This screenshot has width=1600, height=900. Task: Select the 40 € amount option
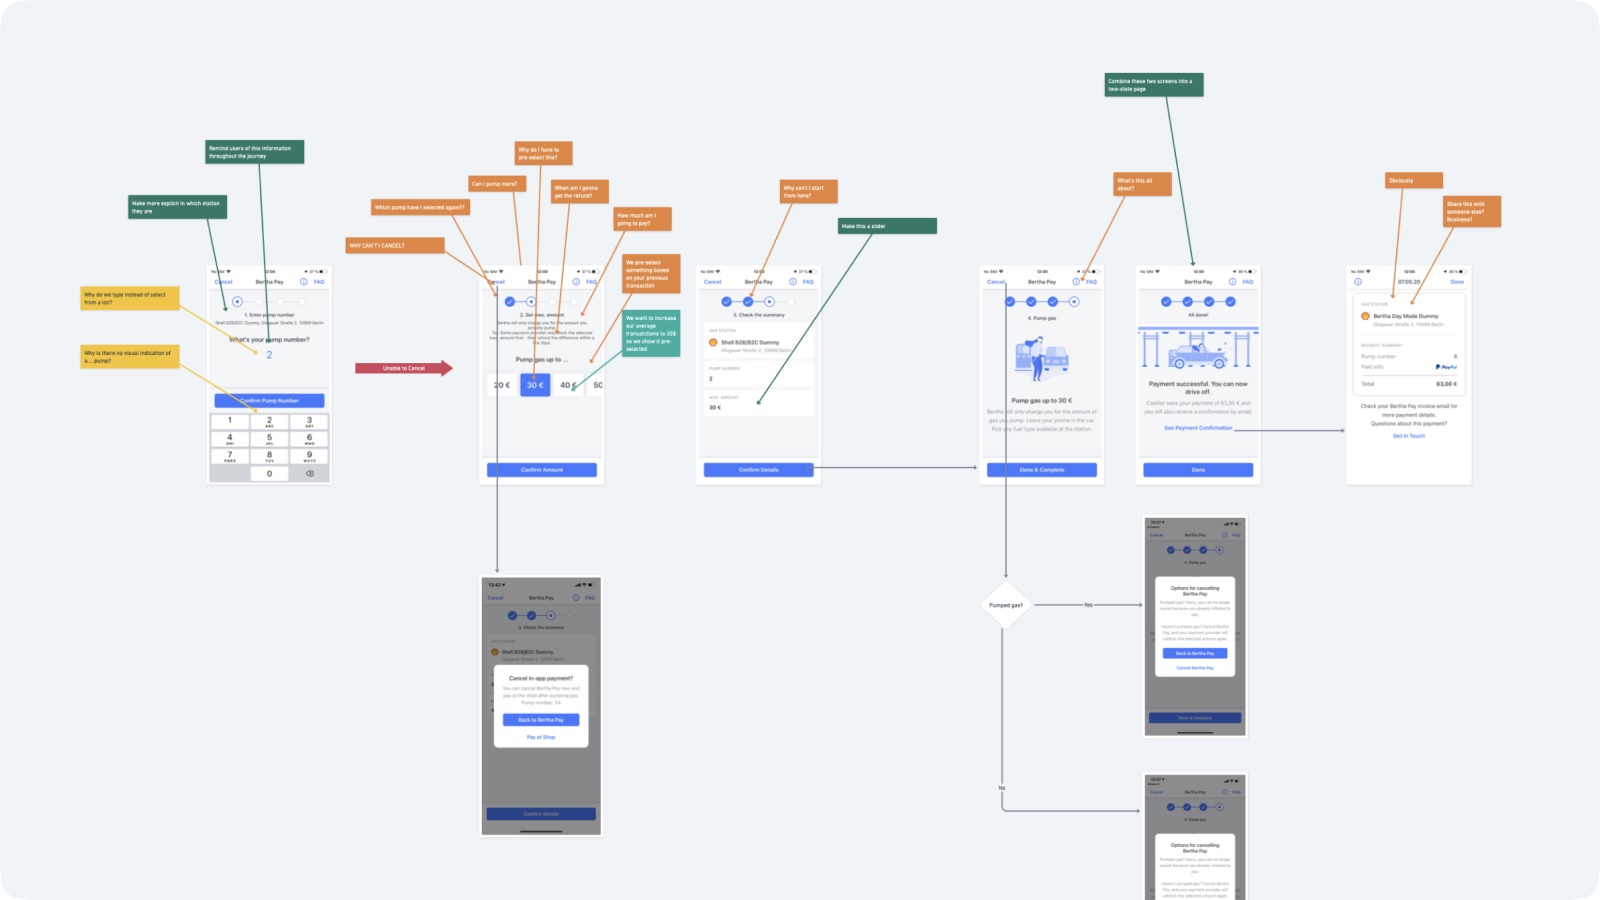click(566, 384)
